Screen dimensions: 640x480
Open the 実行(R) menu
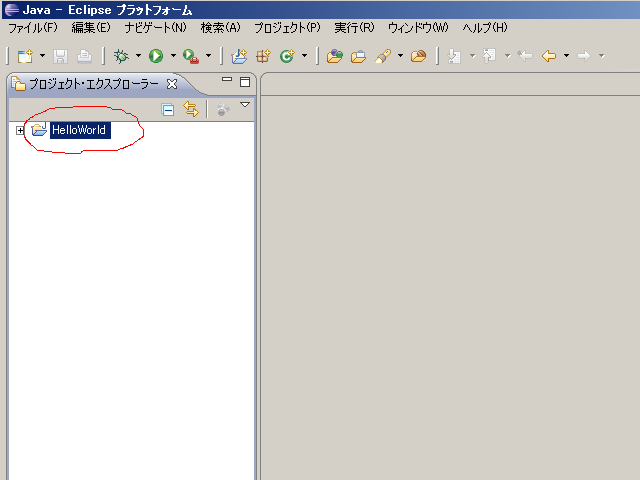(x=354, y=28)
